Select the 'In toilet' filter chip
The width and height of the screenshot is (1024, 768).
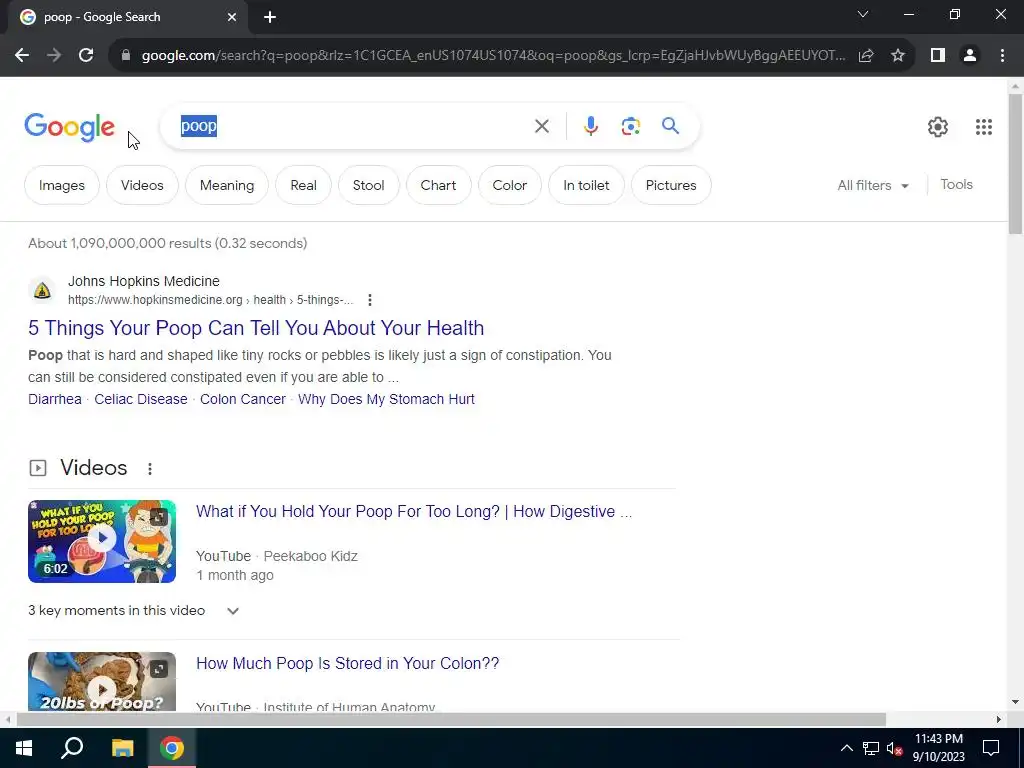pyautogui.click(x=586, y=185)
